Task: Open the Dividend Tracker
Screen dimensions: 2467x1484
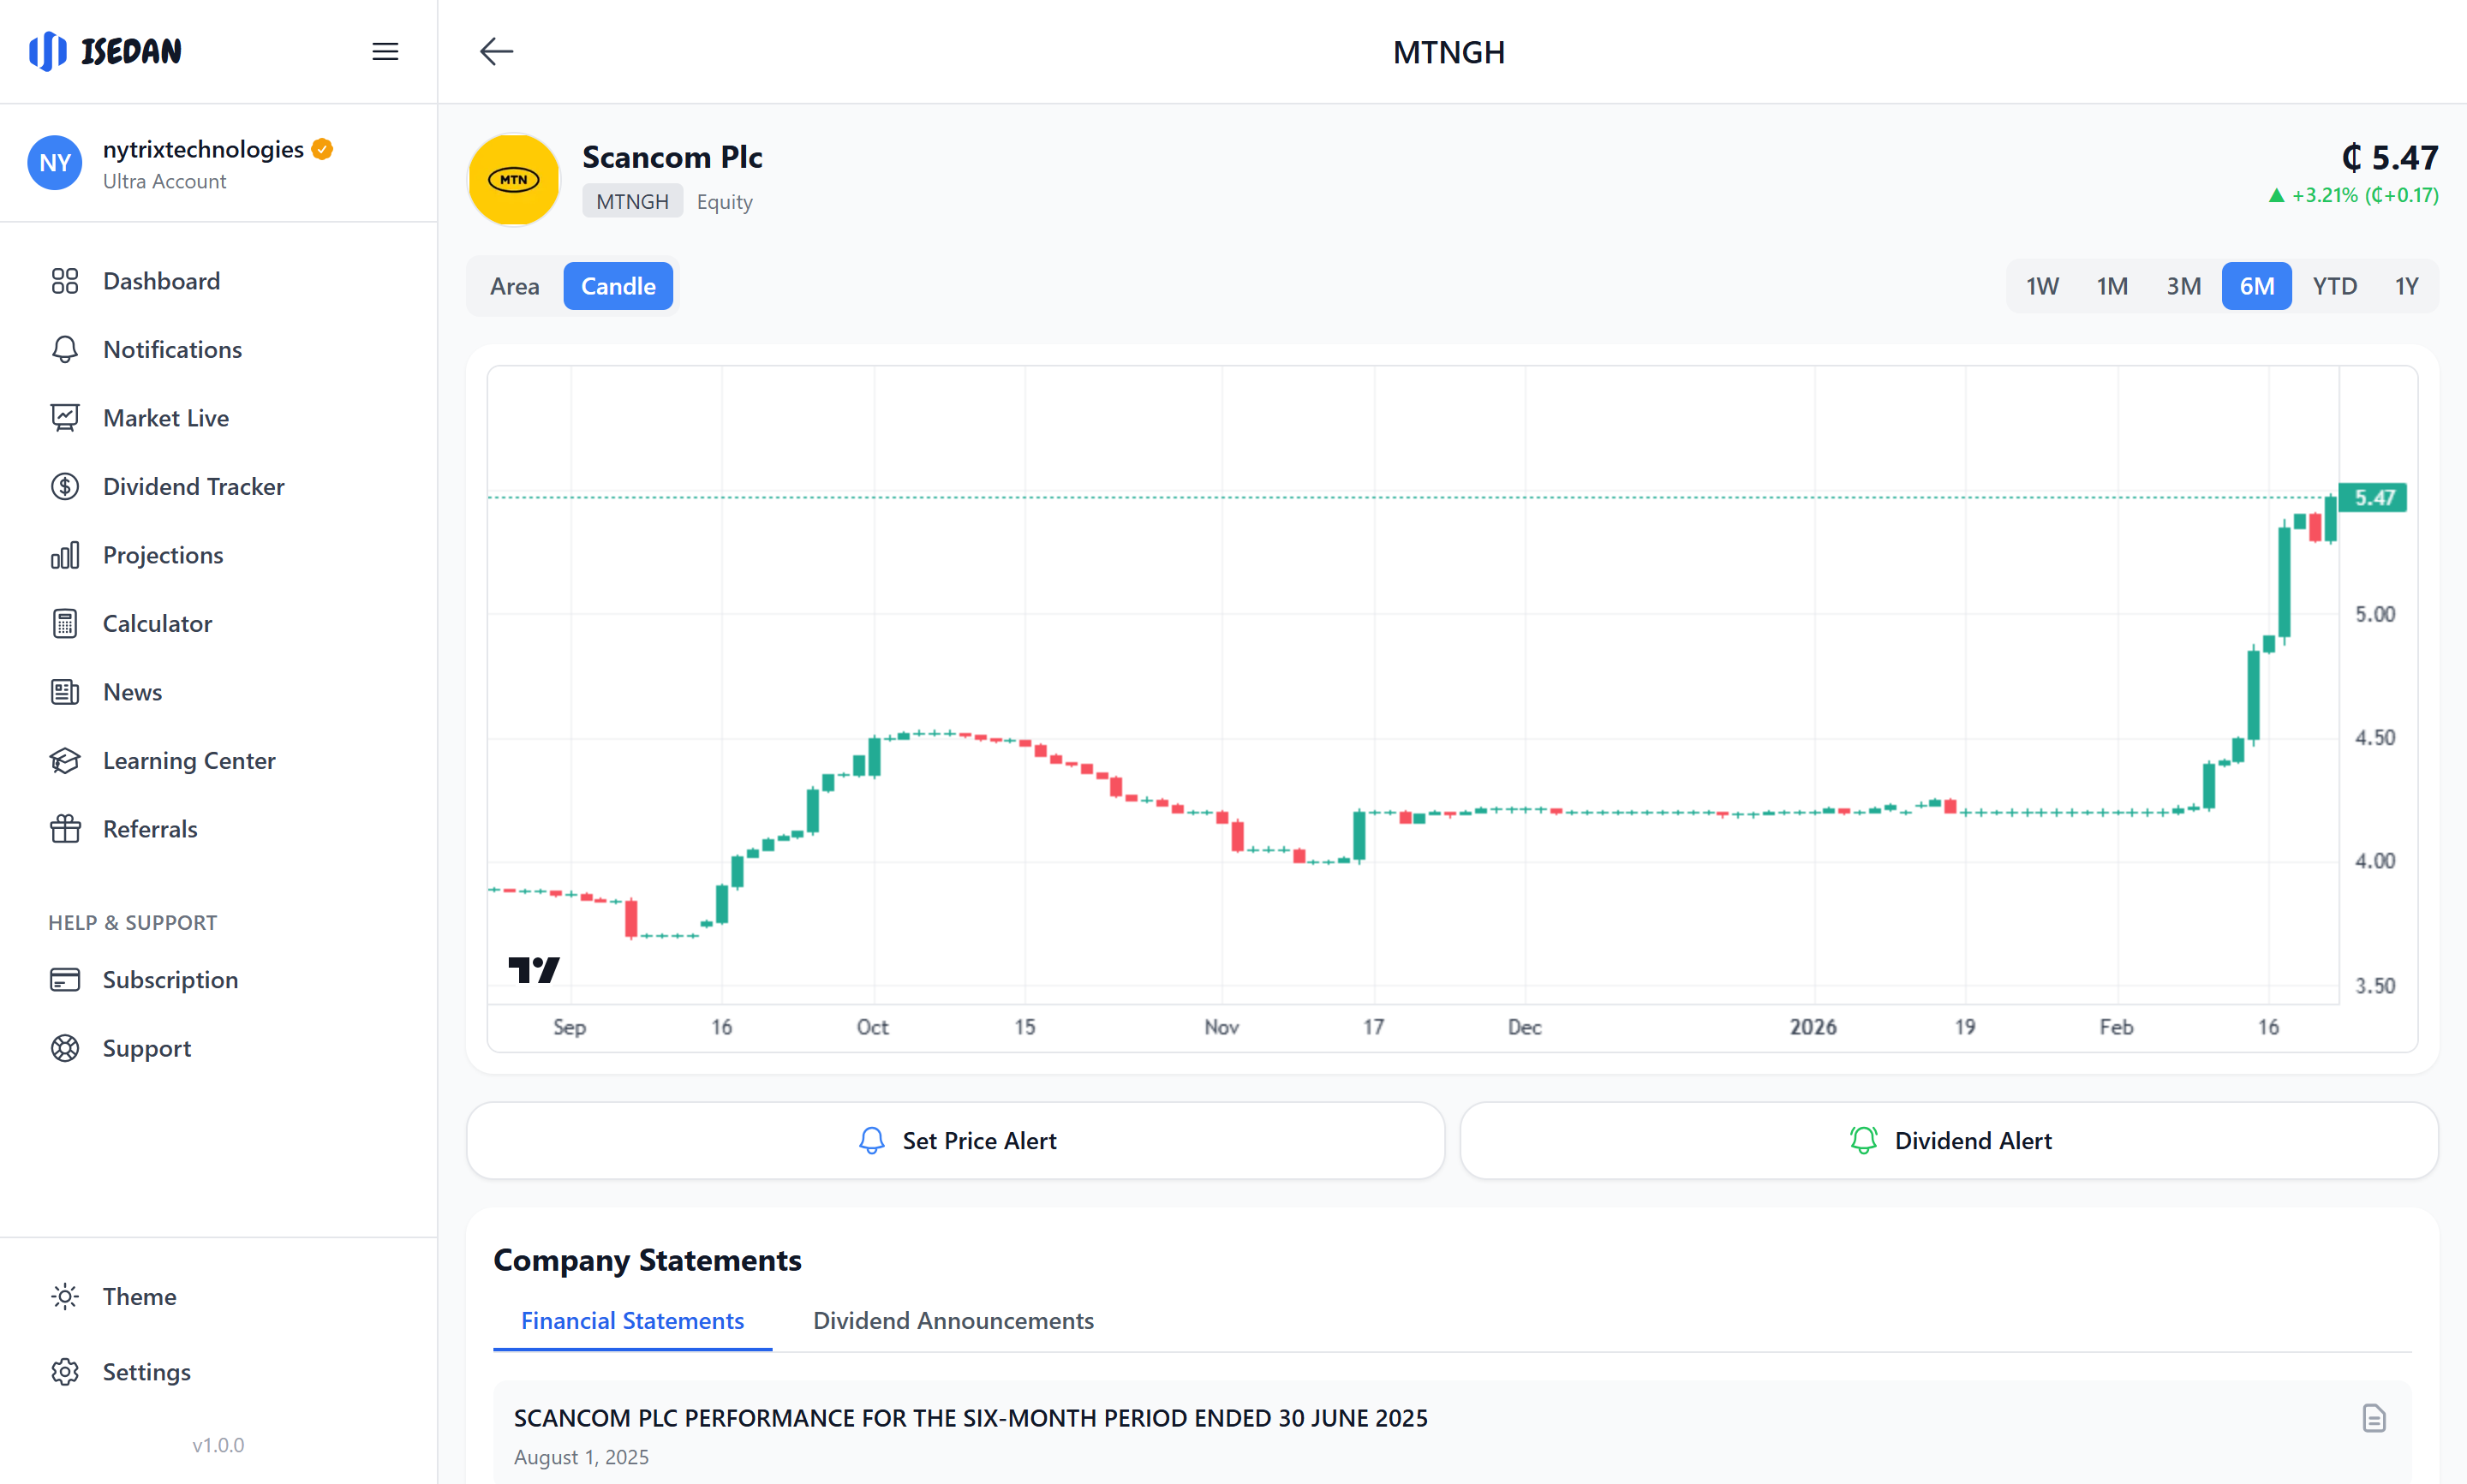Action: click(193, 486)
